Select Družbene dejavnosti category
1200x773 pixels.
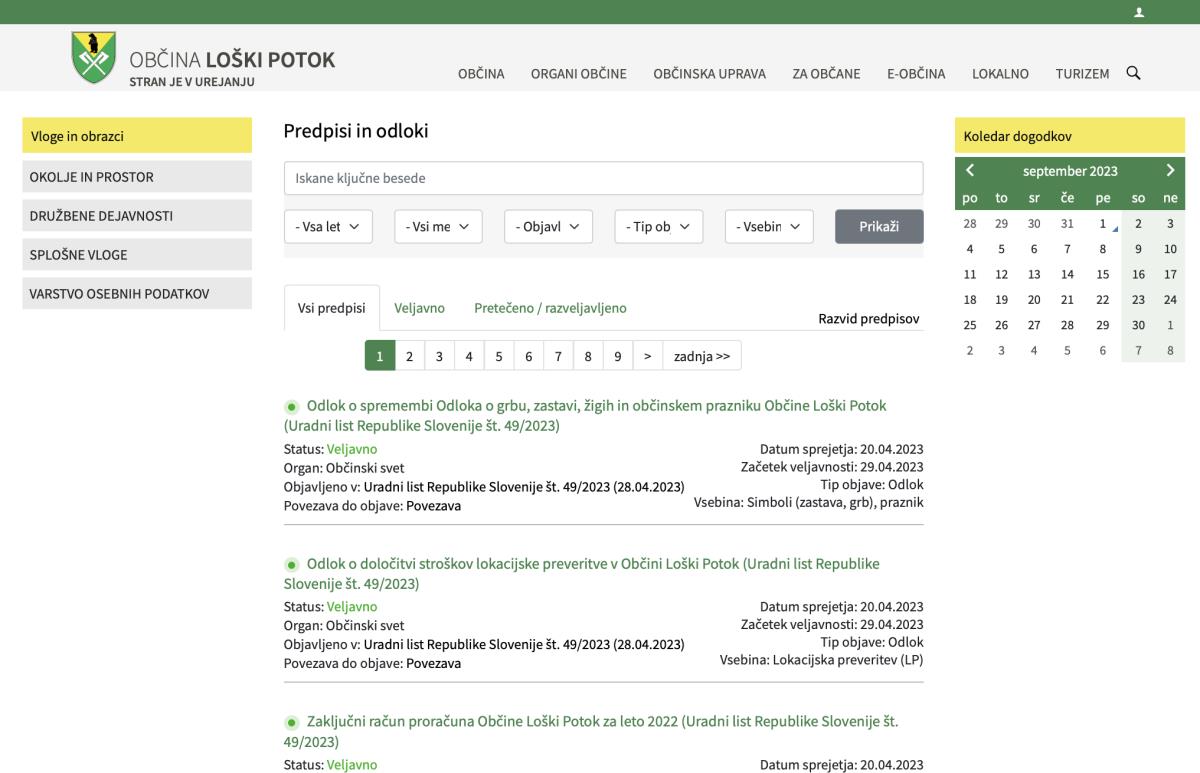(x=137, y=215)
